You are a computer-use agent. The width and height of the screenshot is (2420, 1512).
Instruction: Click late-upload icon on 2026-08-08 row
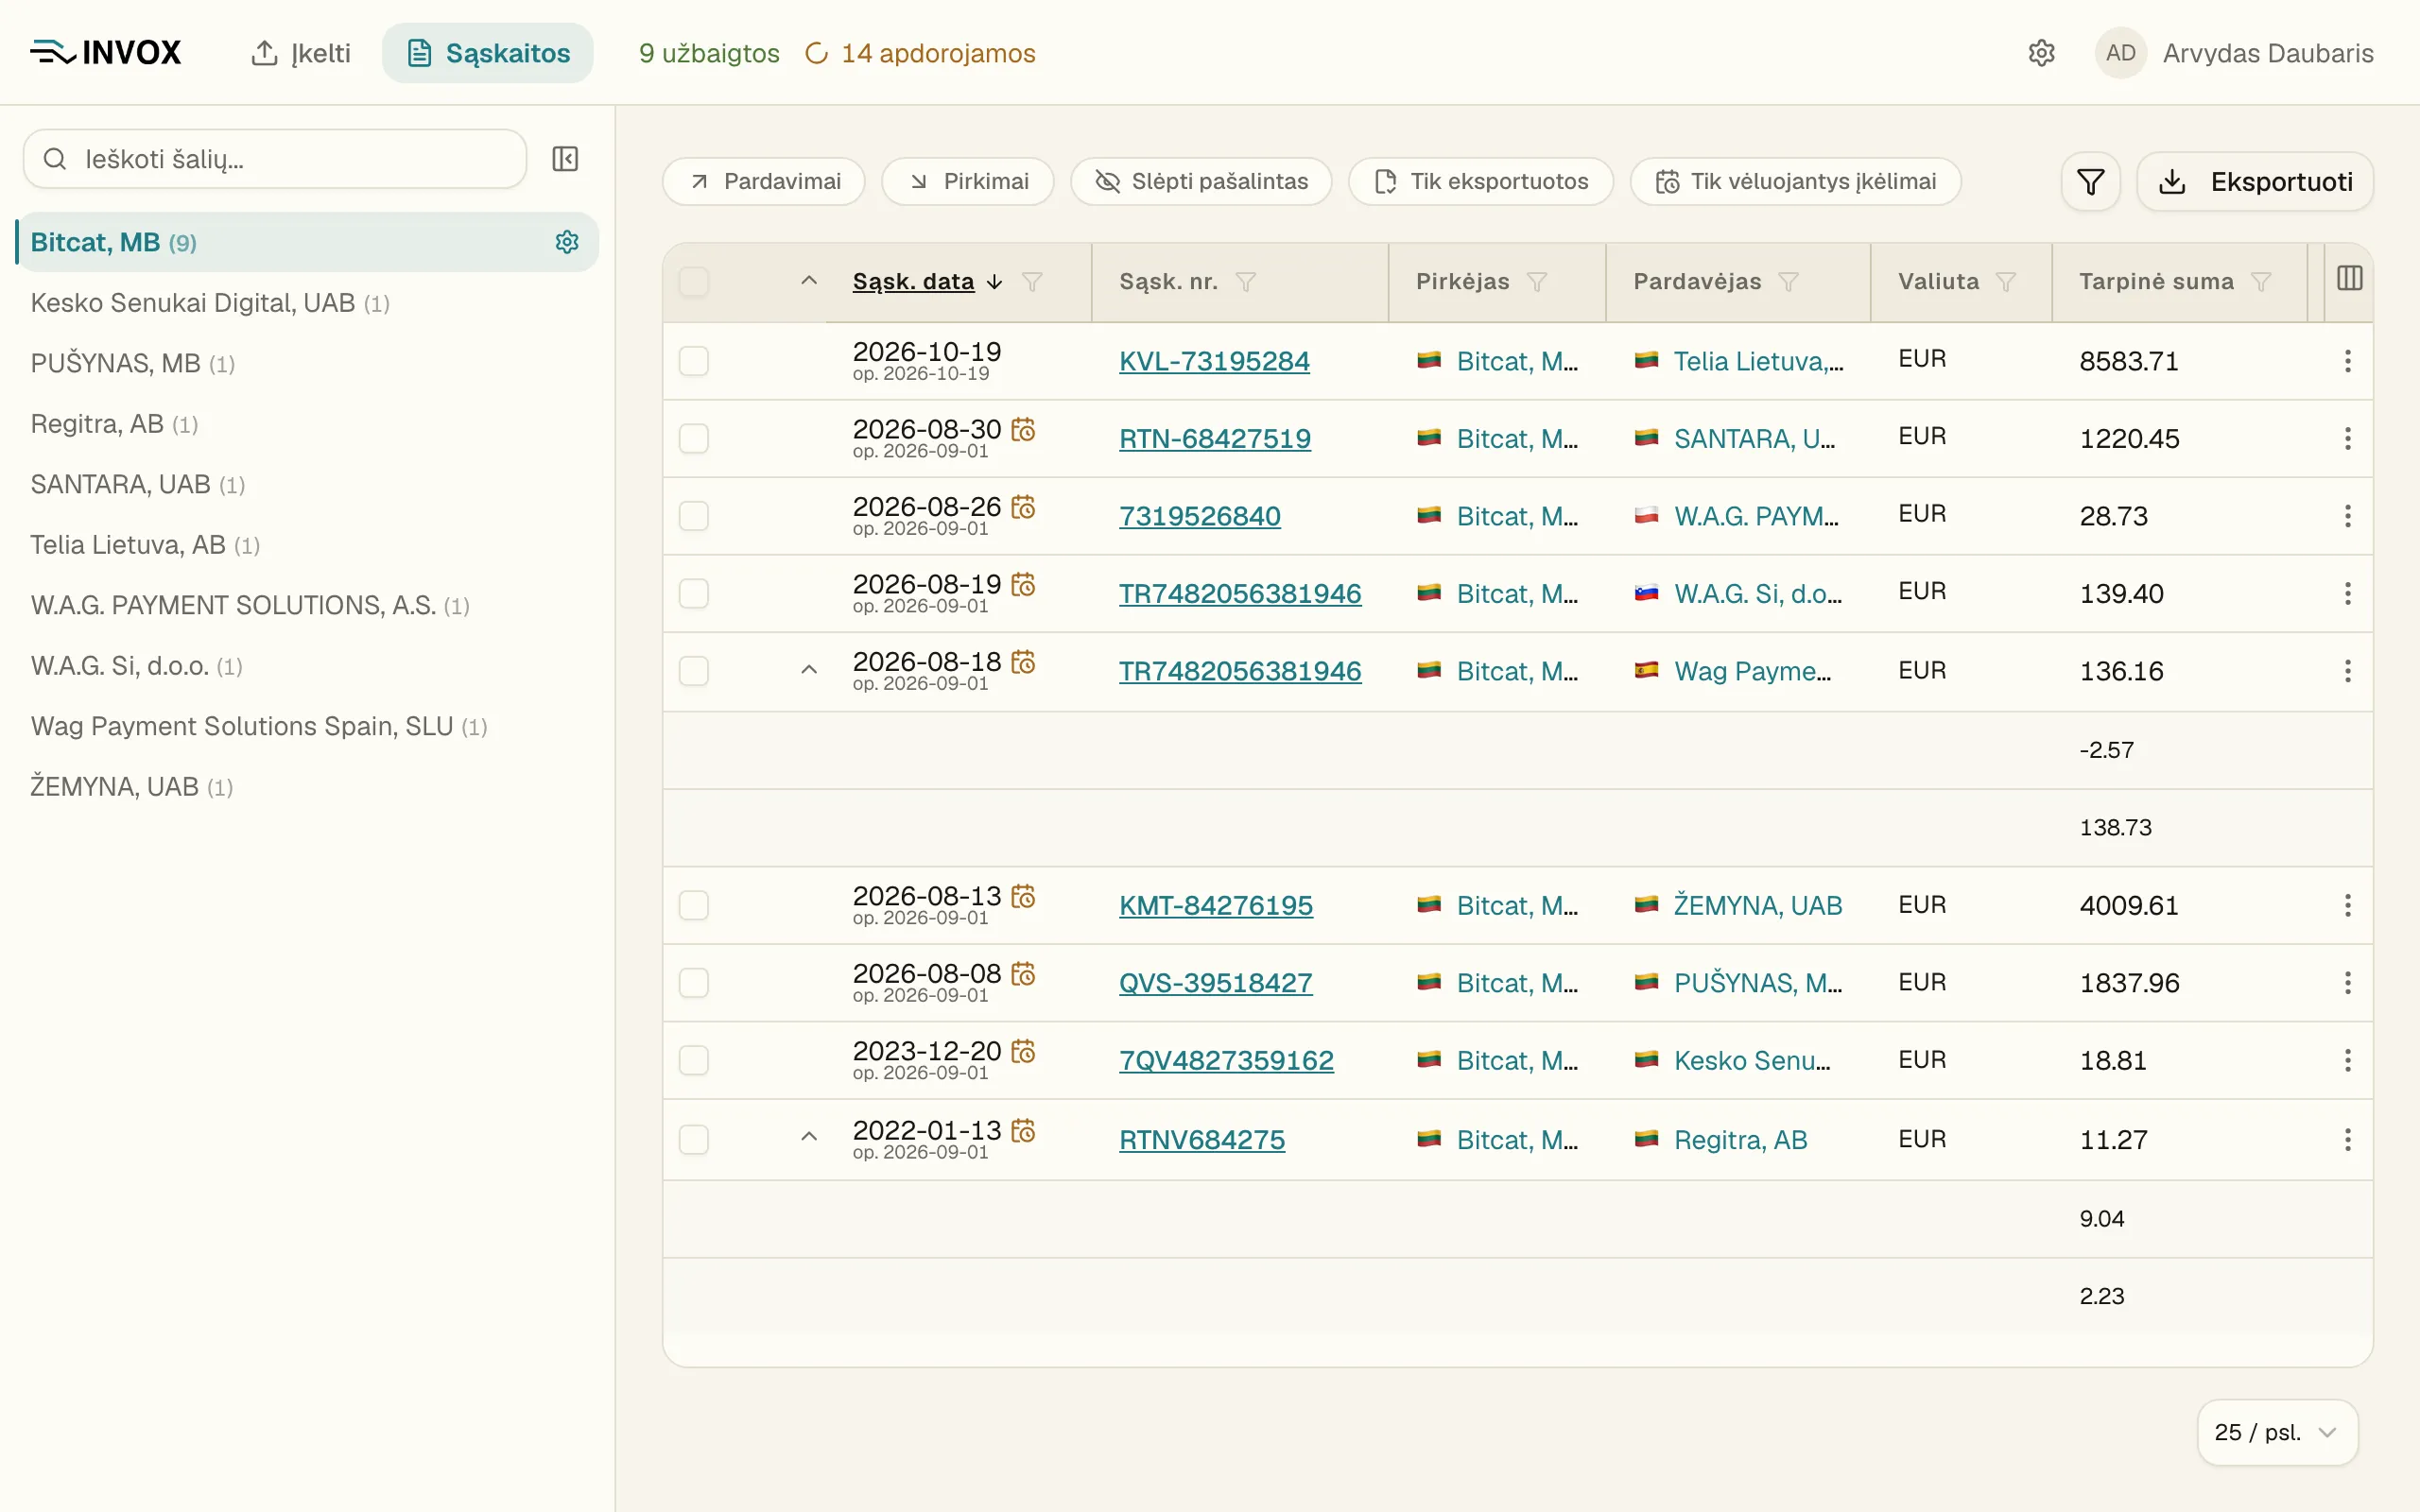click(1023, 974)
